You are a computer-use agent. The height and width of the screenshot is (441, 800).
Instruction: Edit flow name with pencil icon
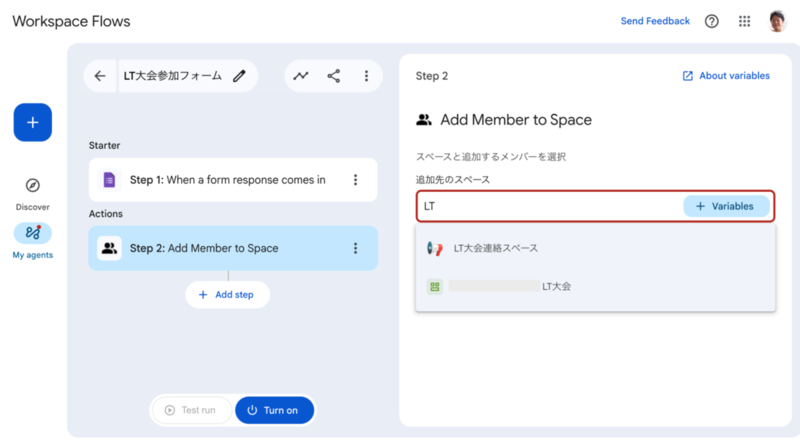click(239, 76)
